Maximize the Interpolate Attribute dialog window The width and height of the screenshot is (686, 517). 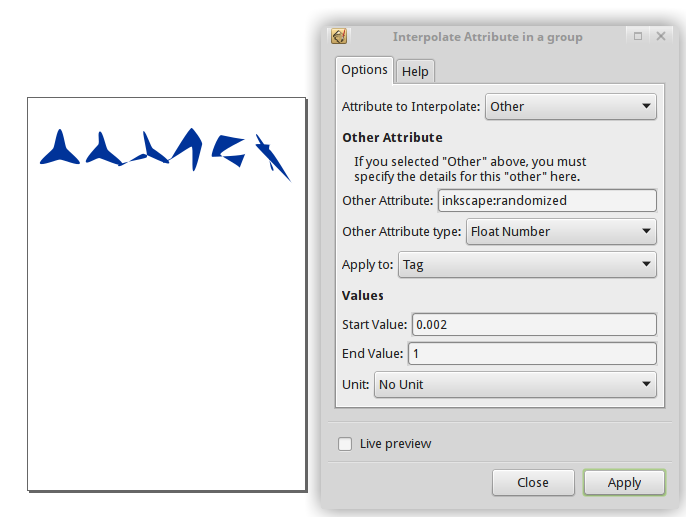point(638,36)
